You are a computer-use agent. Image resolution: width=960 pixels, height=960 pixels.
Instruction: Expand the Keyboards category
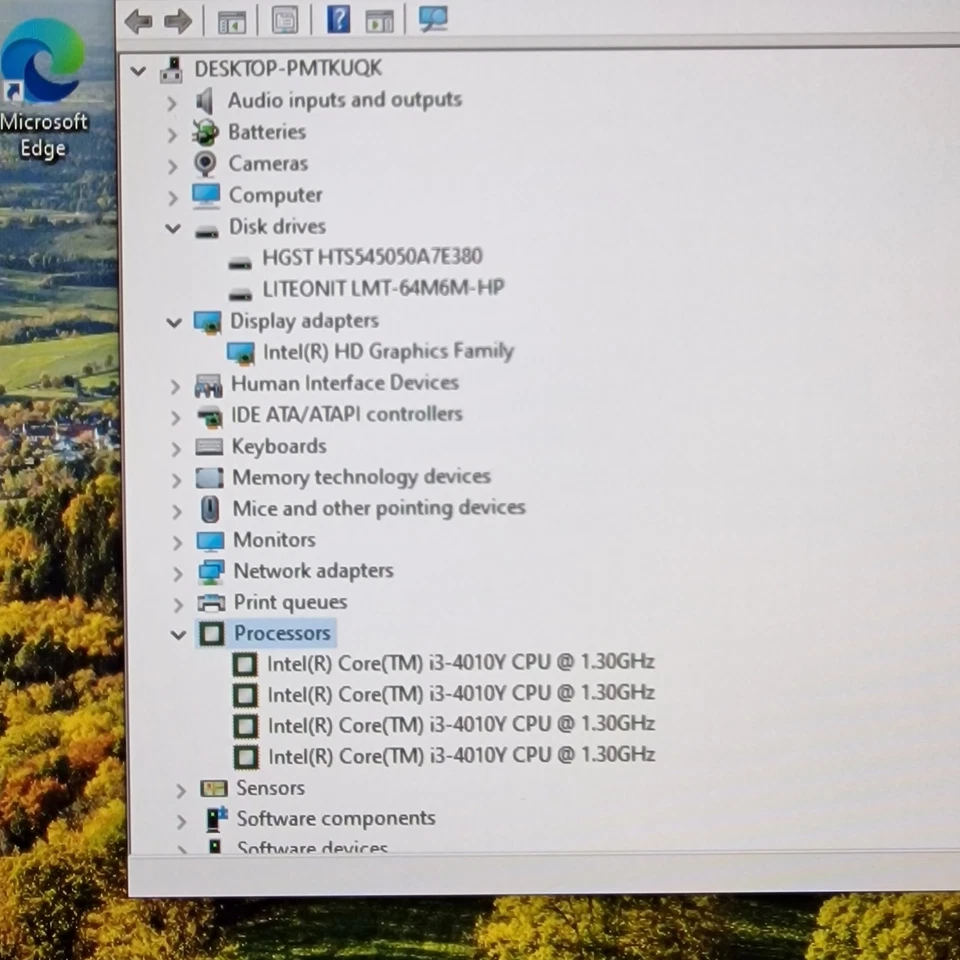(x=176, y=446)
